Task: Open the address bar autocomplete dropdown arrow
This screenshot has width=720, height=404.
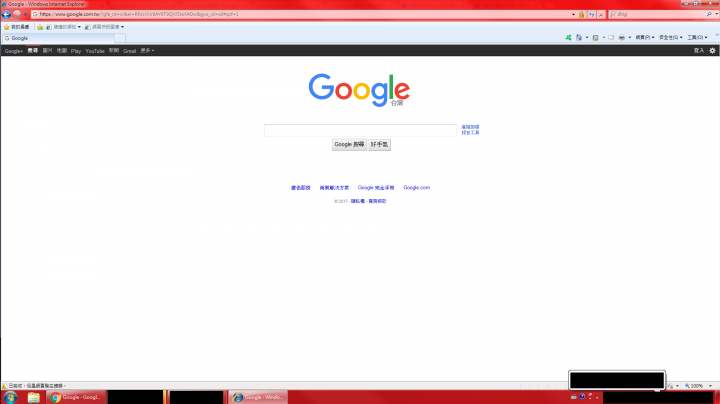Action: click(573, 14)
